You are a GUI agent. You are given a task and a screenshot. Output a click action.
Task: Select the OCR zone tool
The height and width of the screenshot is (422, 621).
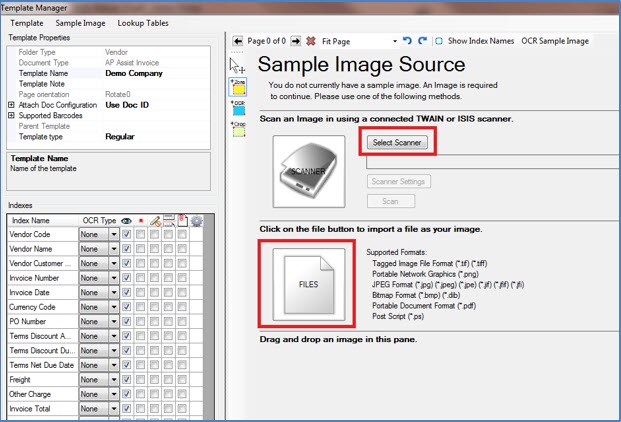(x=238, y=109)
